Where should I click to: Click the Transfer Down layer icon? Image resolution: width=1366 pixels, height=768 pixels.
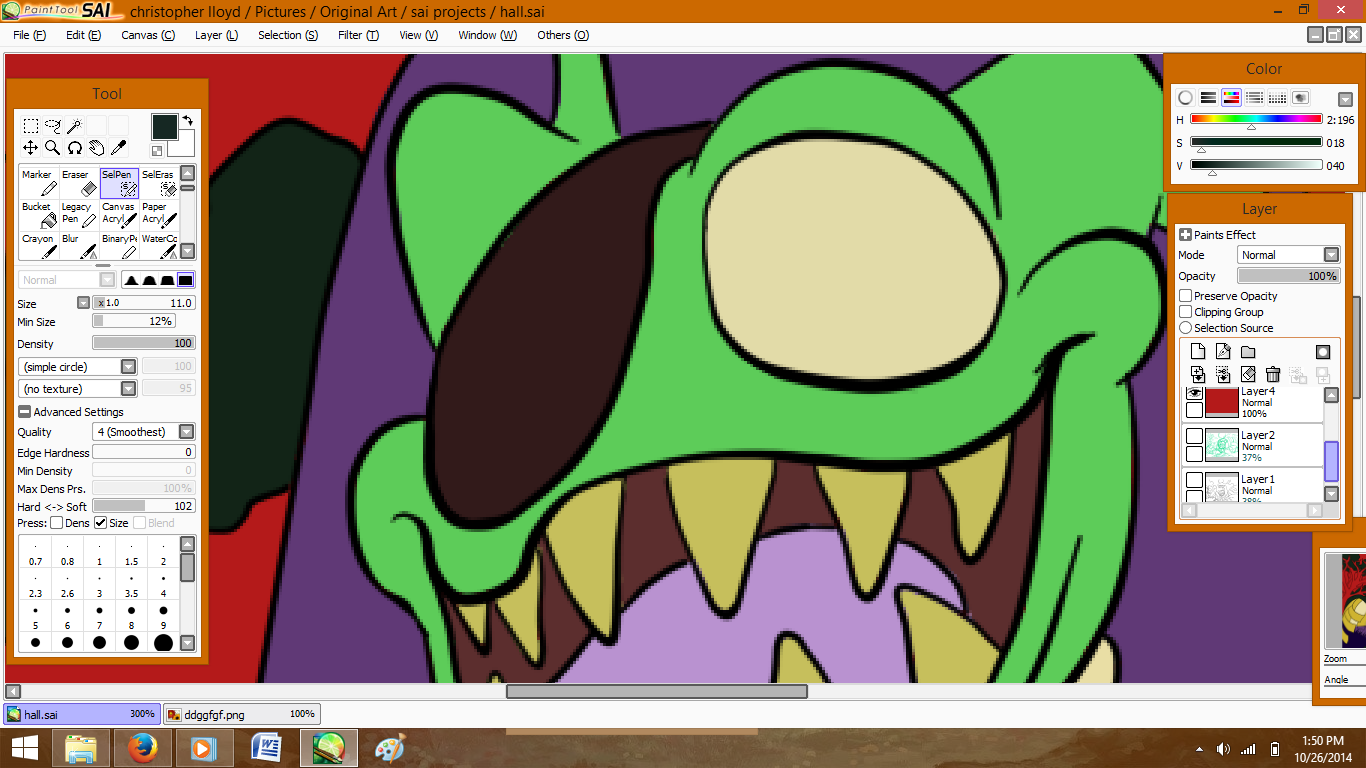1198,374
